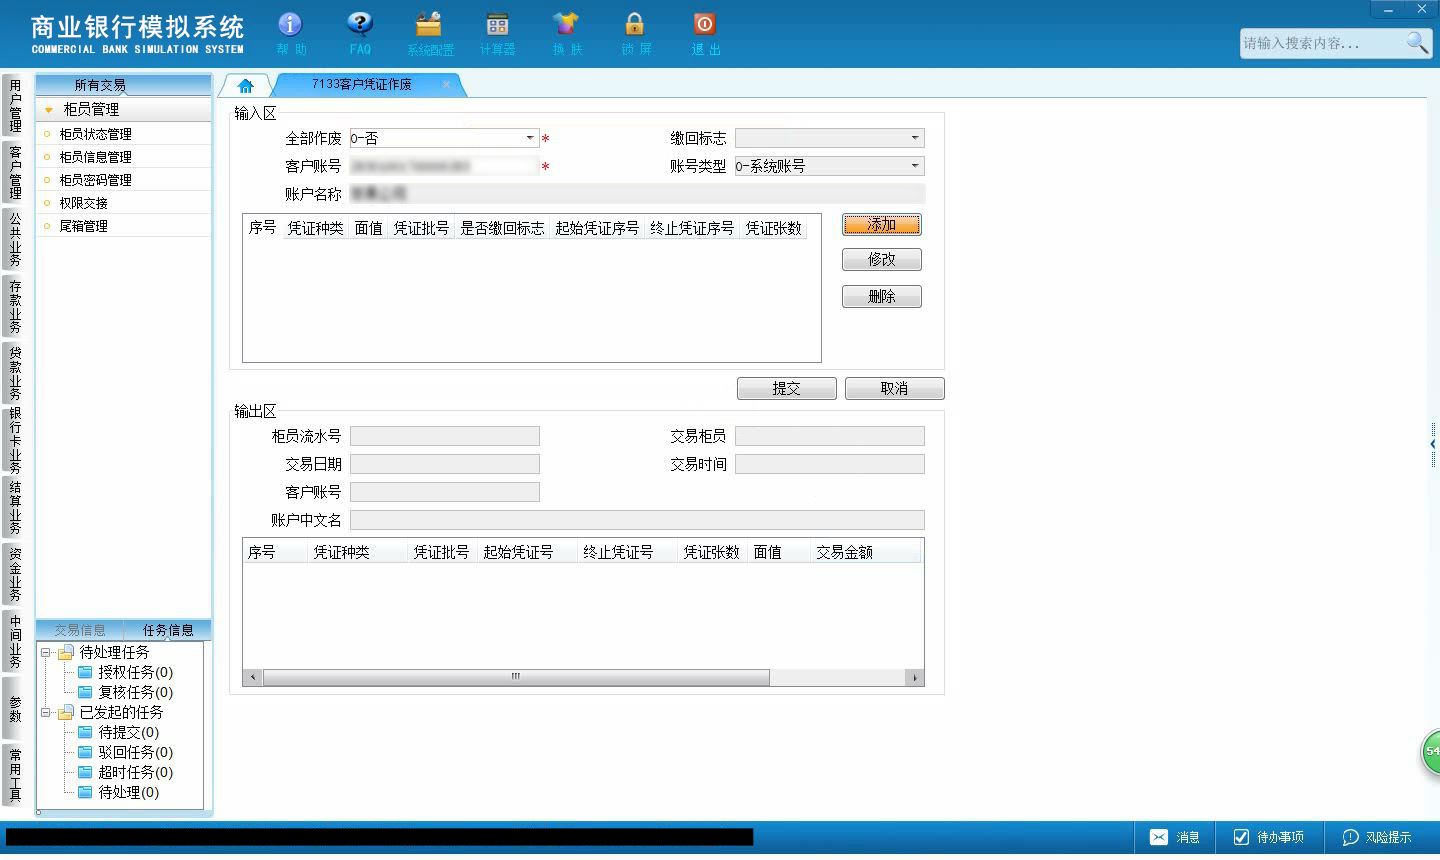Select the 参数 side tab
Image resolution: width=1440 pixels, height=860 pixels.
tap(15, 709)
